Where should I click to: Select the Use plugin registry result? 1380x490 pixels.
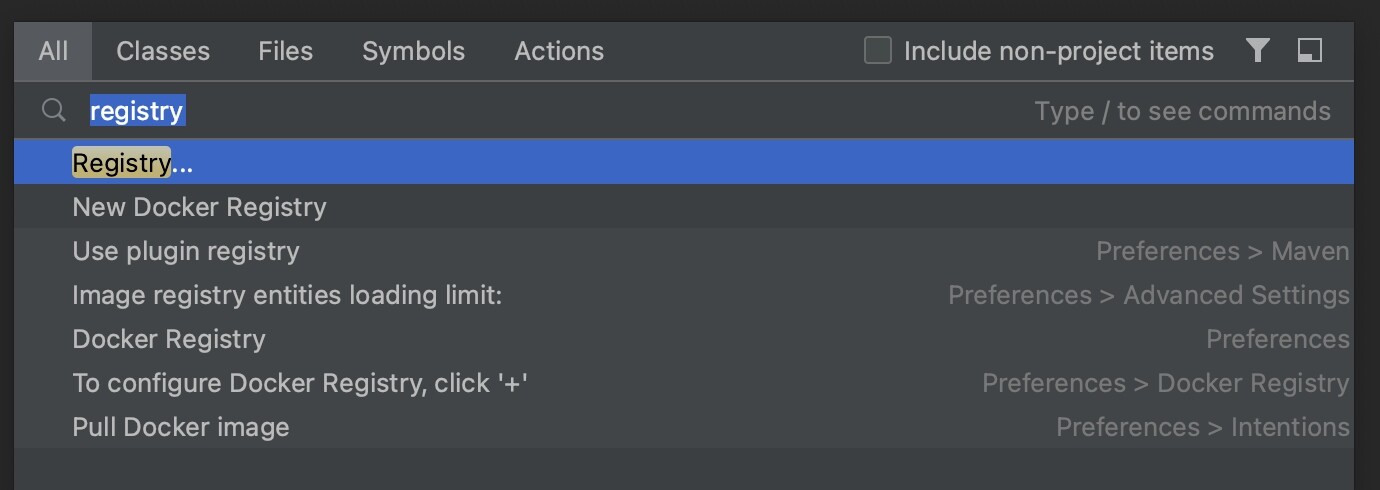[186, 251]
